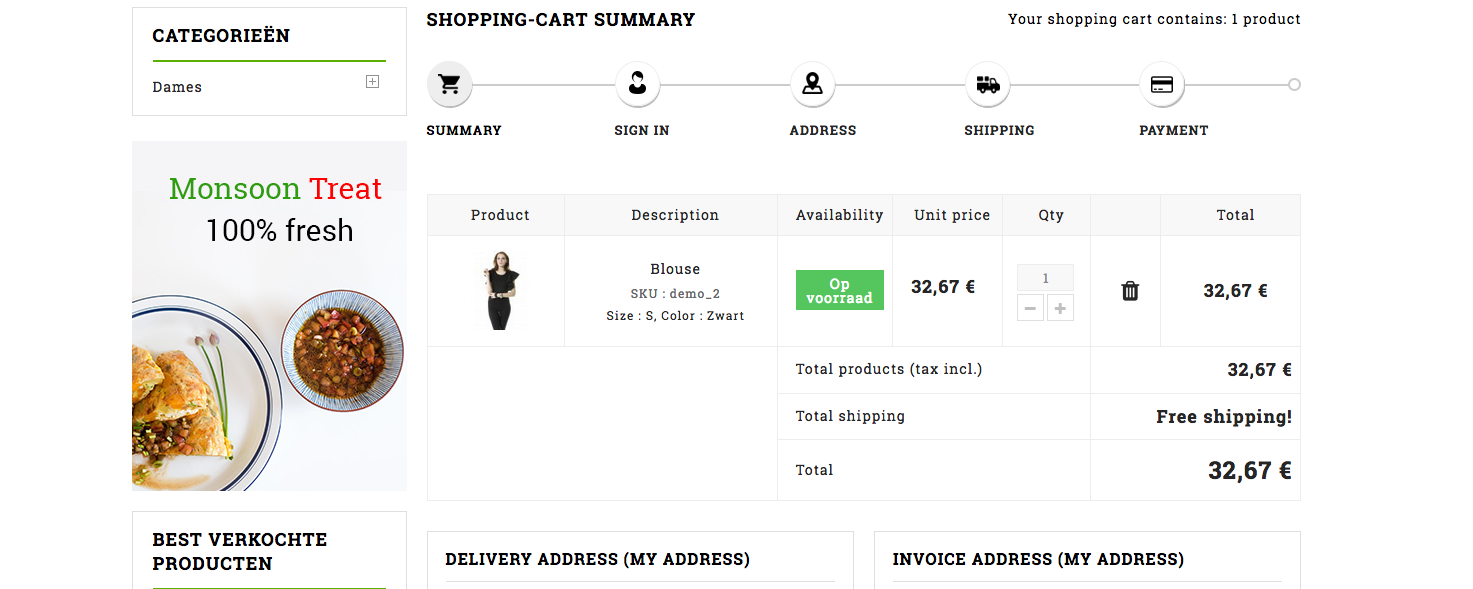Click the Shipping truck icon

point(987,85)
